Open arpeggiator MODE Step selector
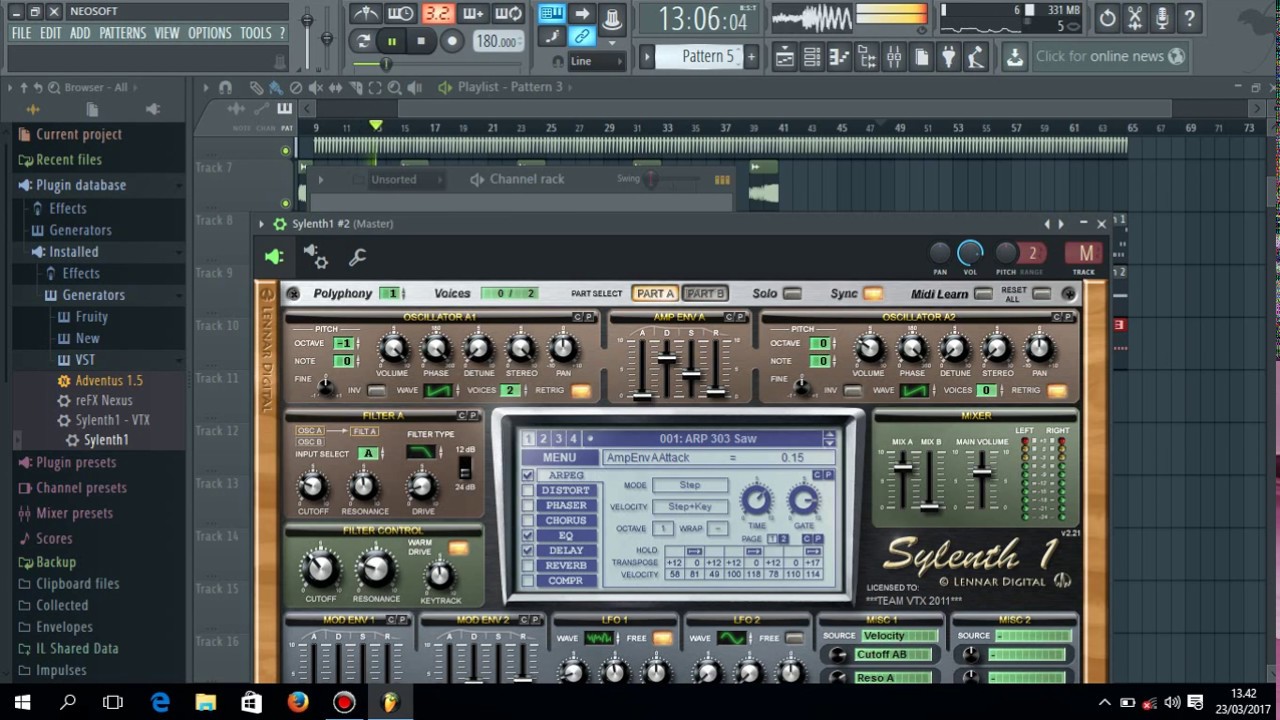The image size is (1280, 720). click(x=690, y=486)
